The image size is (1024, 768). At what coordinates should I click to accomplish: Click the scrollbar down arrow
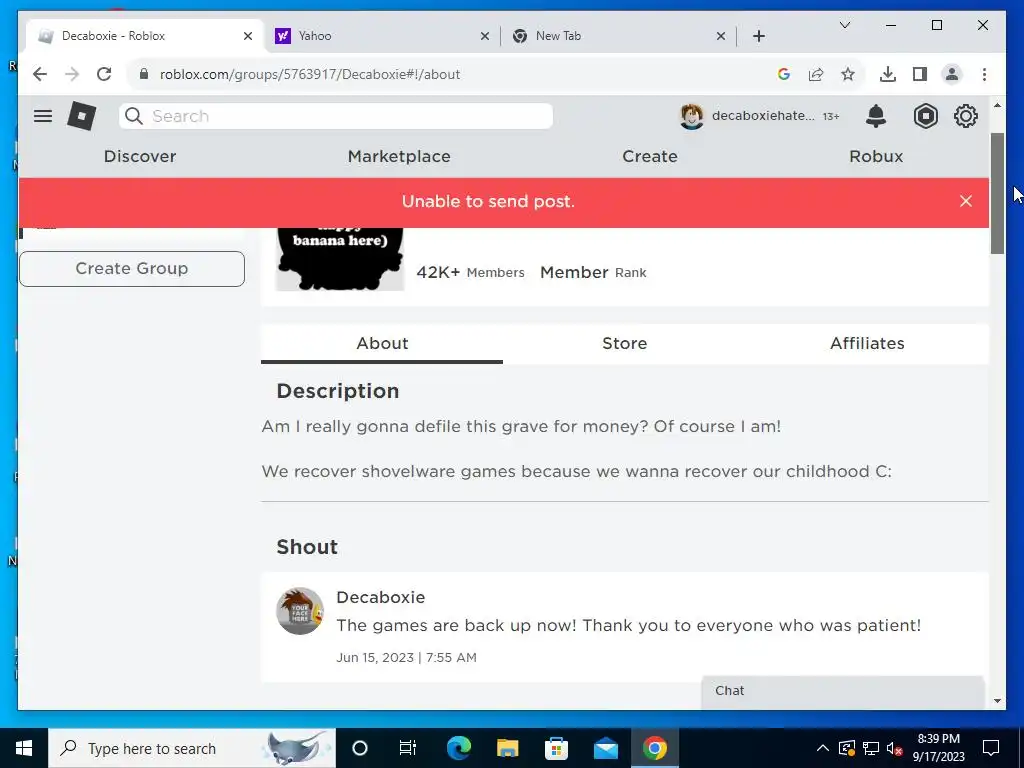[997, 701]
